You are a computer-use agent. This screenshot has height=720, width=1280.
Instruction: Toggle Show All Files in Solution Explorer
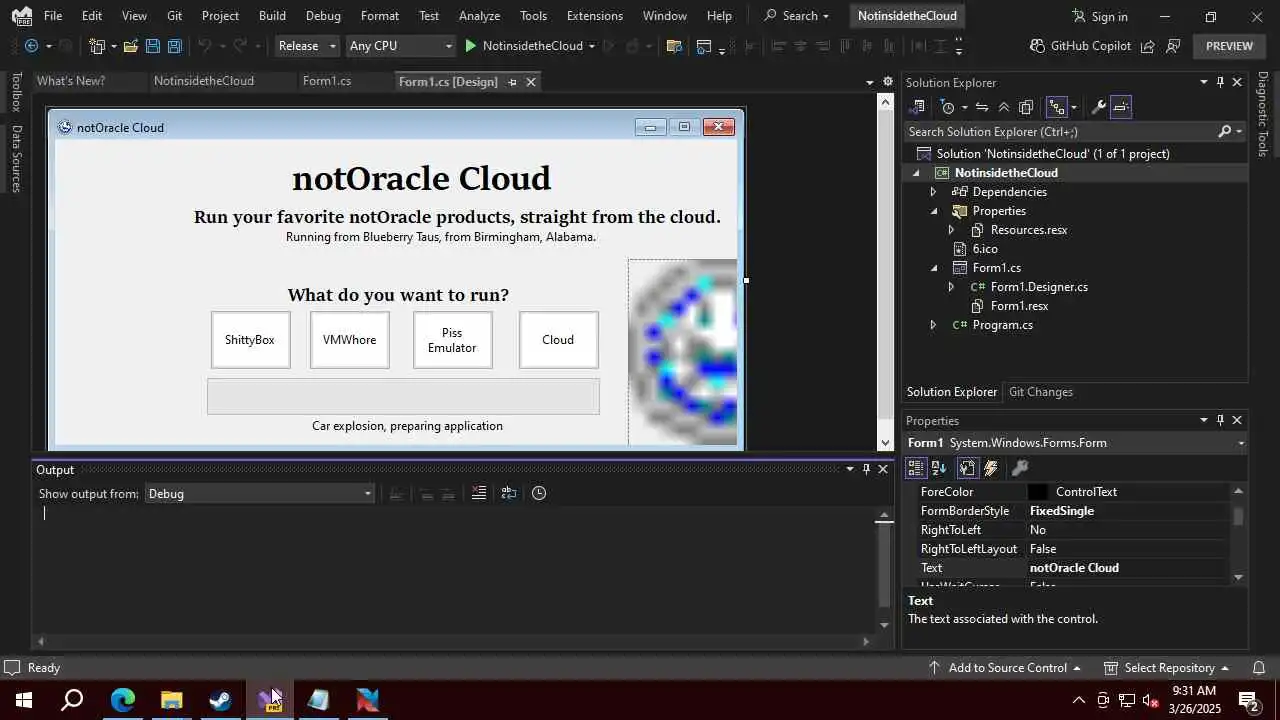point(1026,107)
